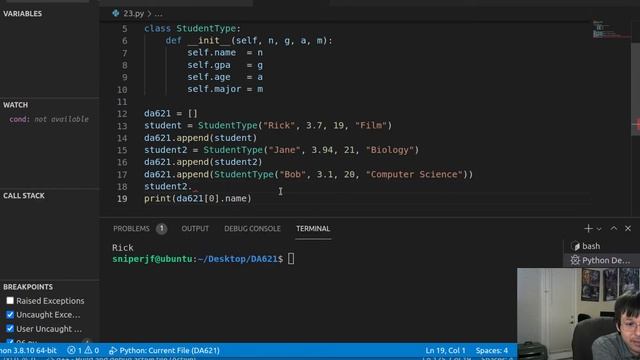Collapse the VARIABLES section header
640x360 pixels.
point(22,13)
